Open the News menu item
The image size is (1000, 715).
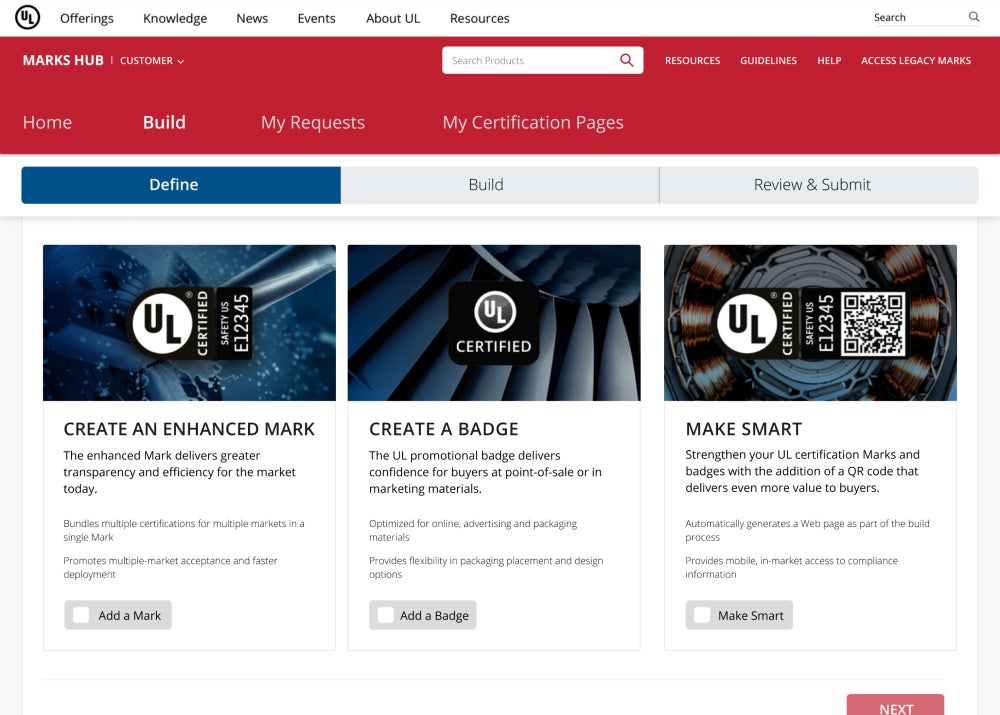click(x=252, y=18)
